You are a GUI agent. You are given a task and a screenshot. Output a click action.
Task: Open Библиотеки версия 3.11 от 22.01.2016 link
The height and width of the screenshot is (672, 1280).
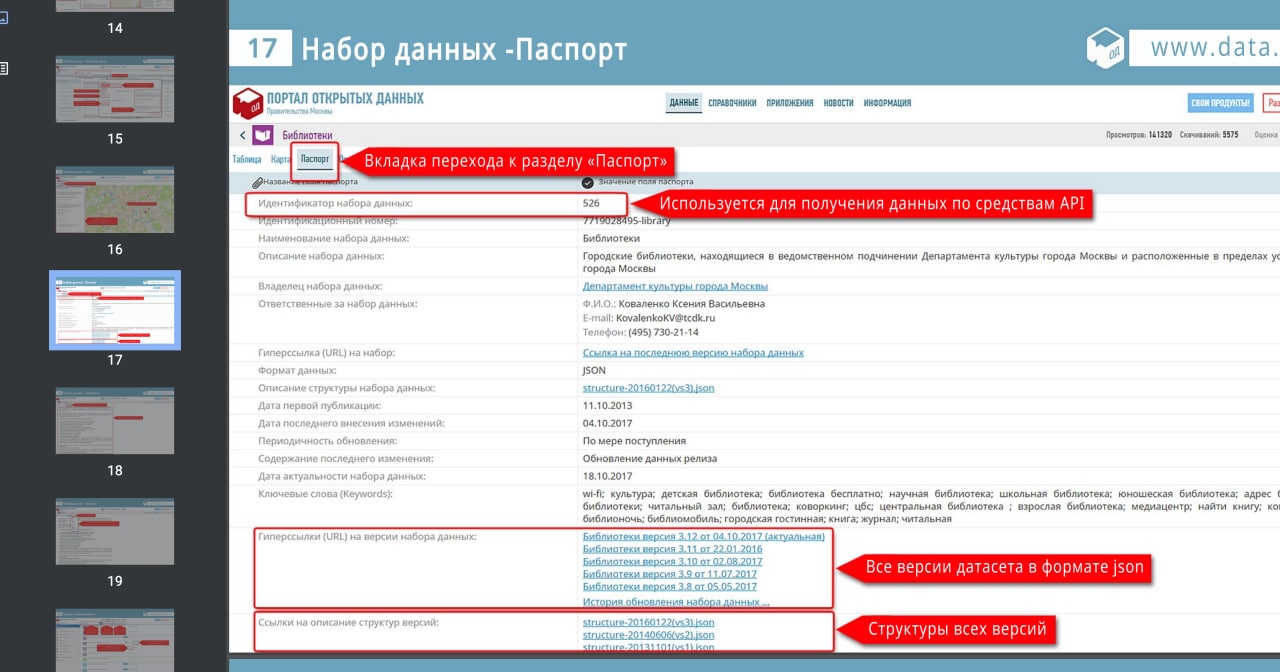[672, 549]
